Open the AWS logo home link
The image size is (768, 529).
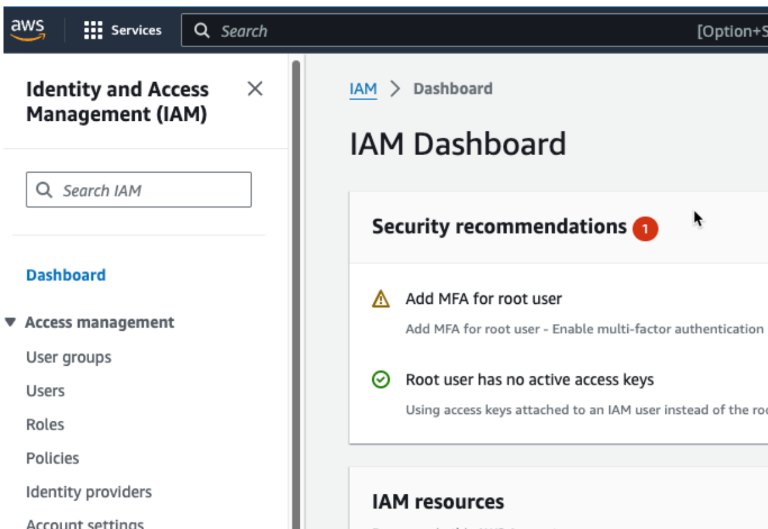tap(27, 30)
